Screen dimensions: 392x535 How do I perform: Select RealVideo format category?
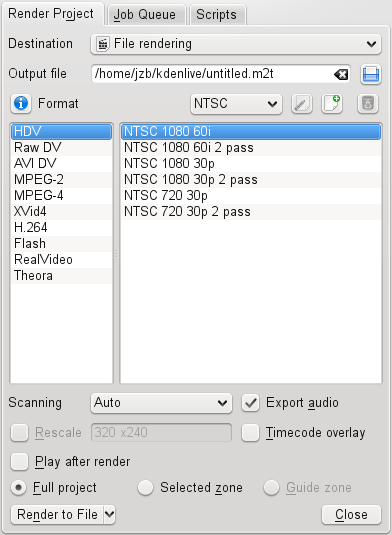(61, 260)
